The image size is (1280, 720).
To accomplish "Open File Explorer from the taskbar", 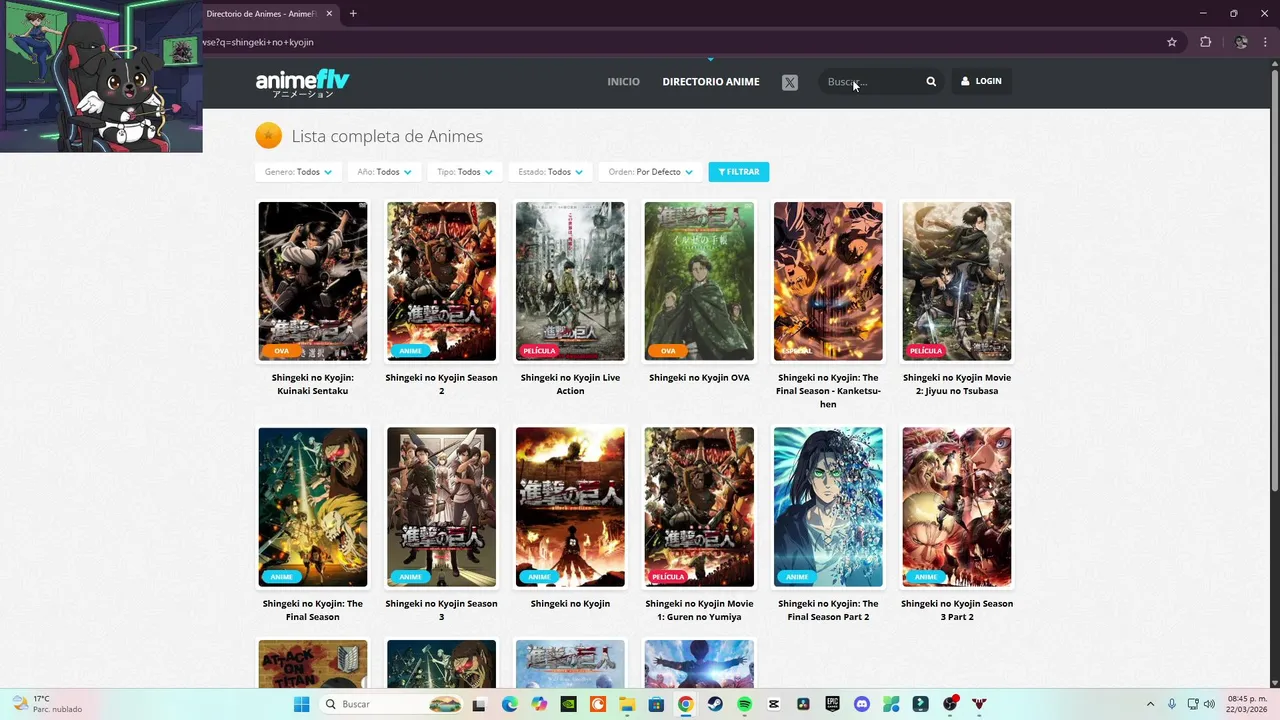I will coord(627,704).
